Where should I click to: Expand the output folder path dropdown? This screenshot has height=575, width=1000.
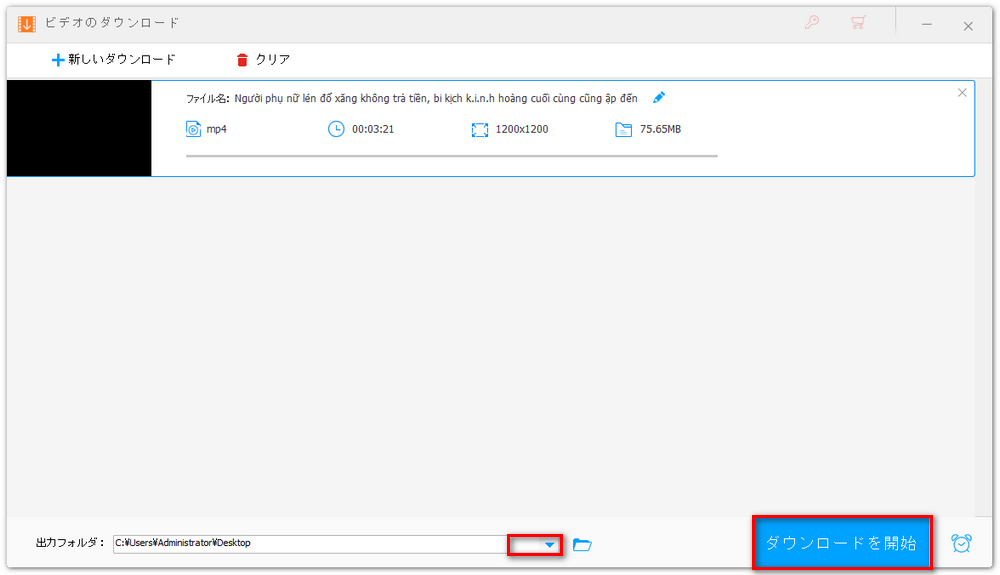point(549,544)
